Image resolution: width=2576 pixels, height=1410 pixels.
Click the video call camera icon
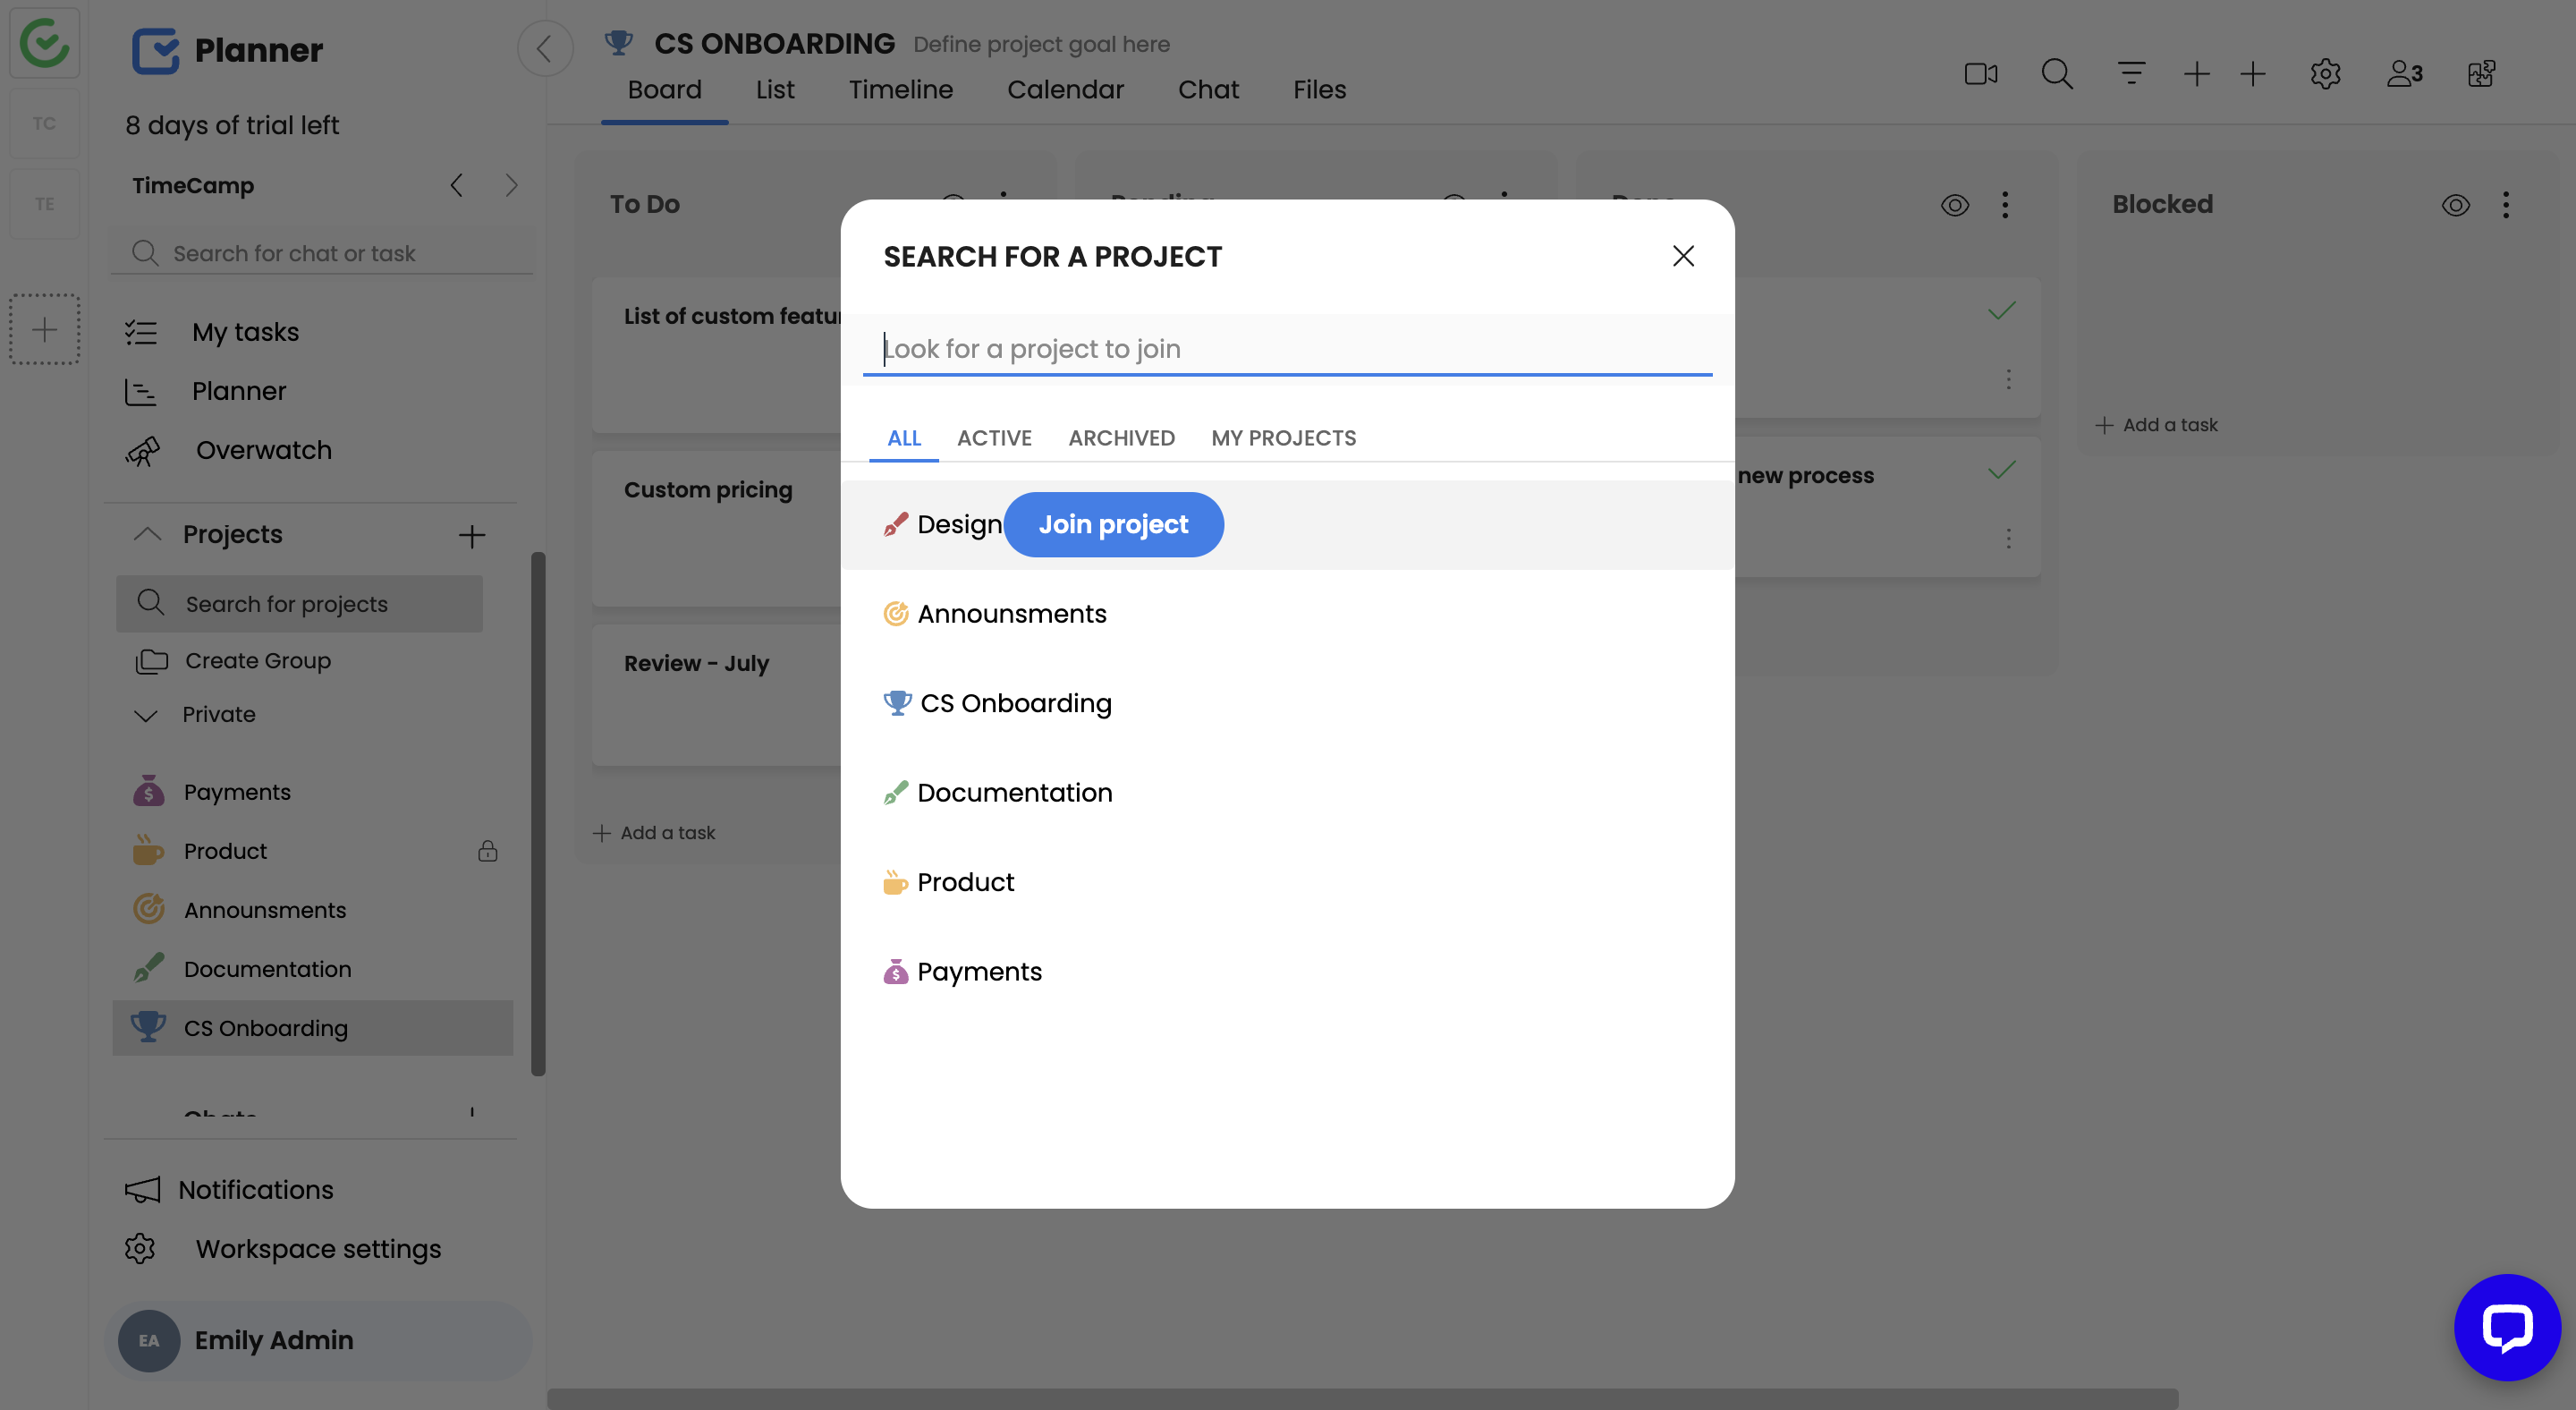1980,74
